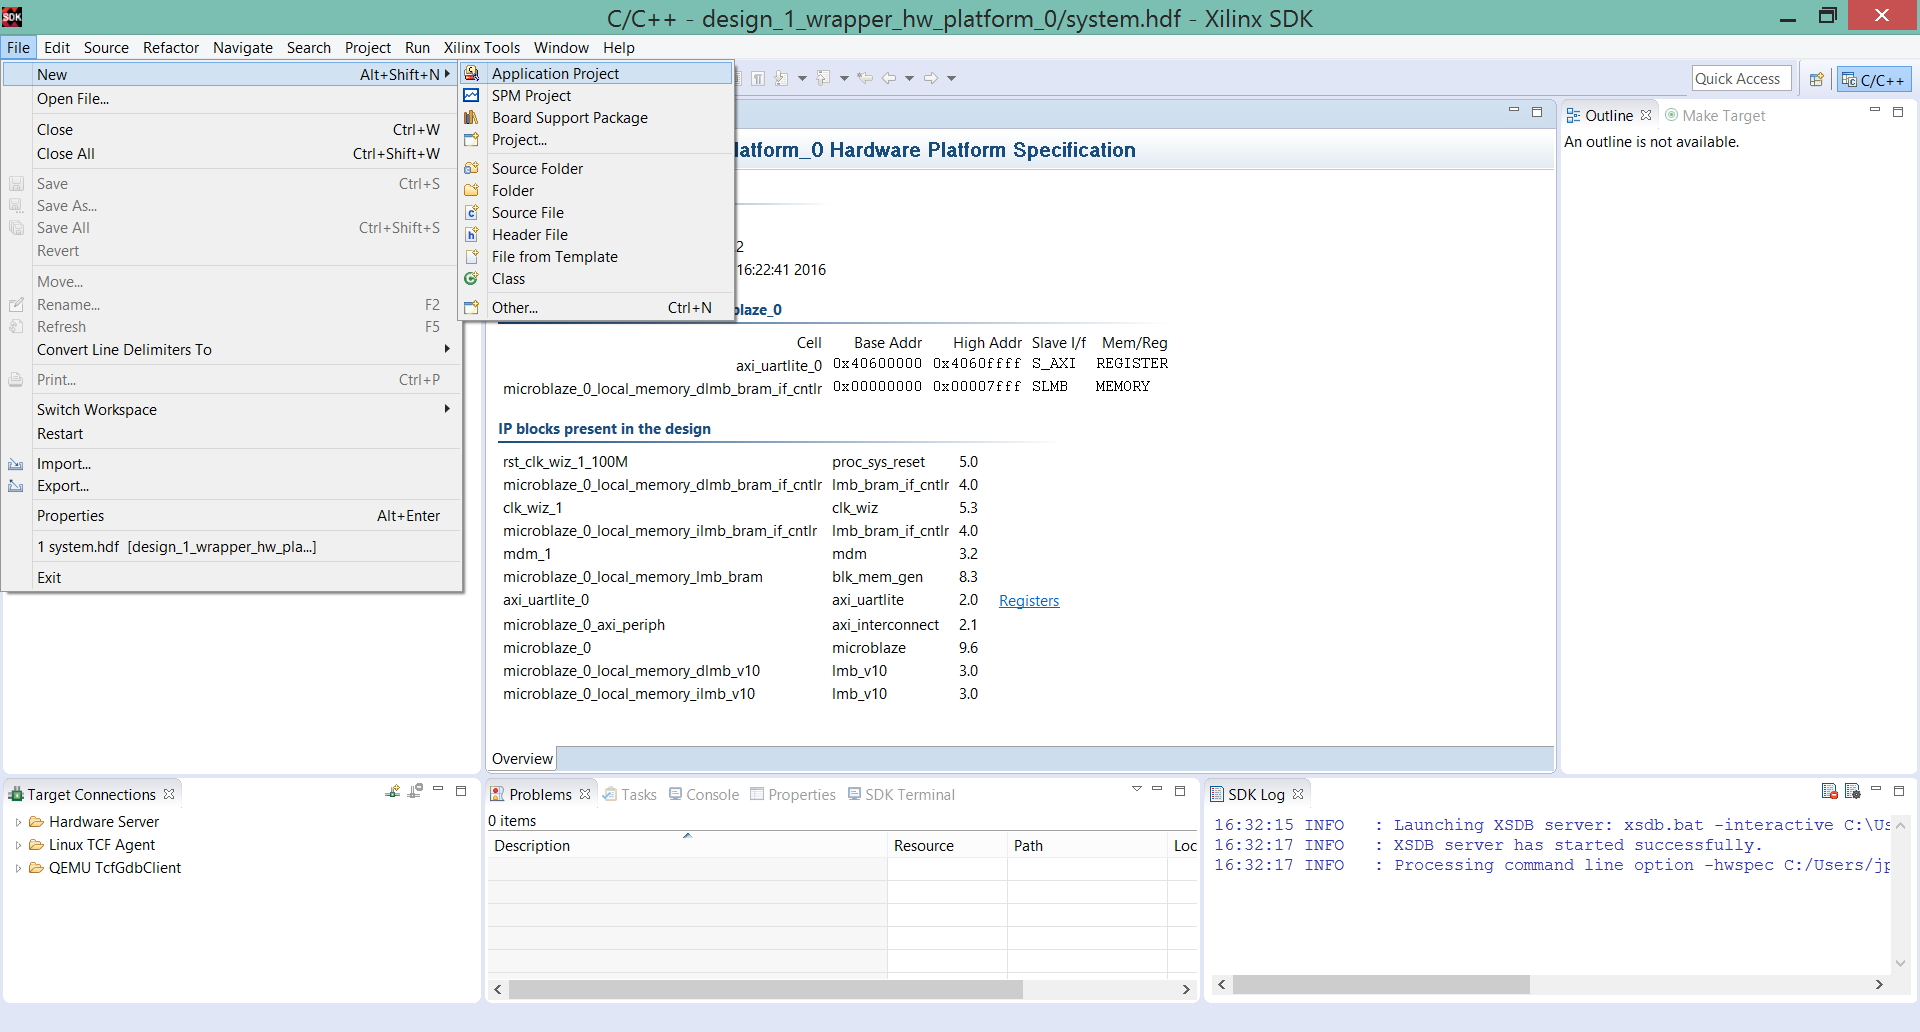
Task: Close the Target Connections view tab
Action: 169,794
